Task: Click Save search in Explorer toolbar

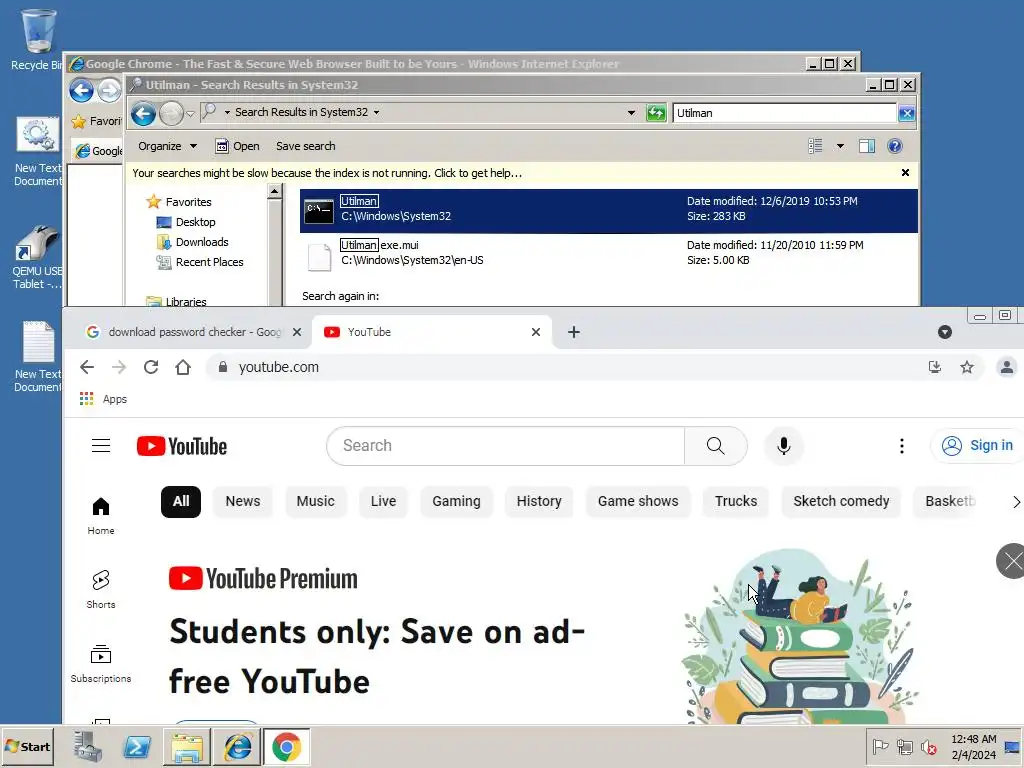Action: [x=306, y=146]
